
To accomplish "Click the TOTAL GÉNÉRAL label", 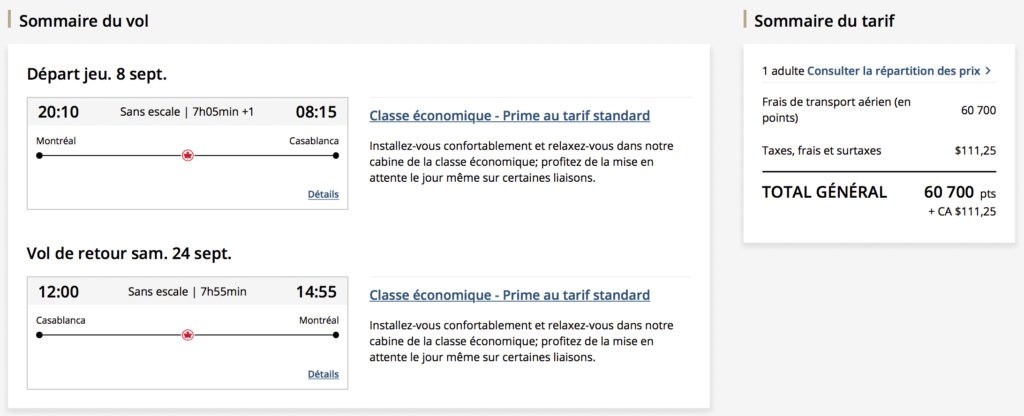I will coord(824,192).
